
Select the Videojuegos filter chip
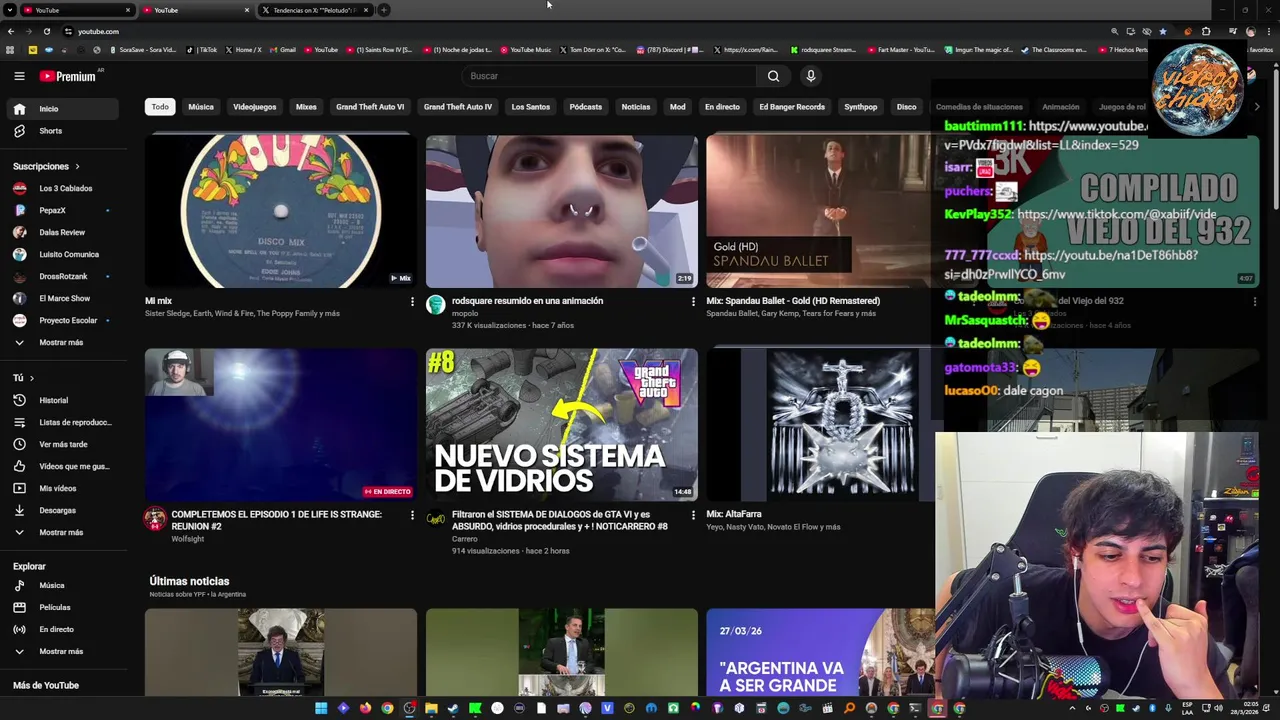click(x=254, y=107)
